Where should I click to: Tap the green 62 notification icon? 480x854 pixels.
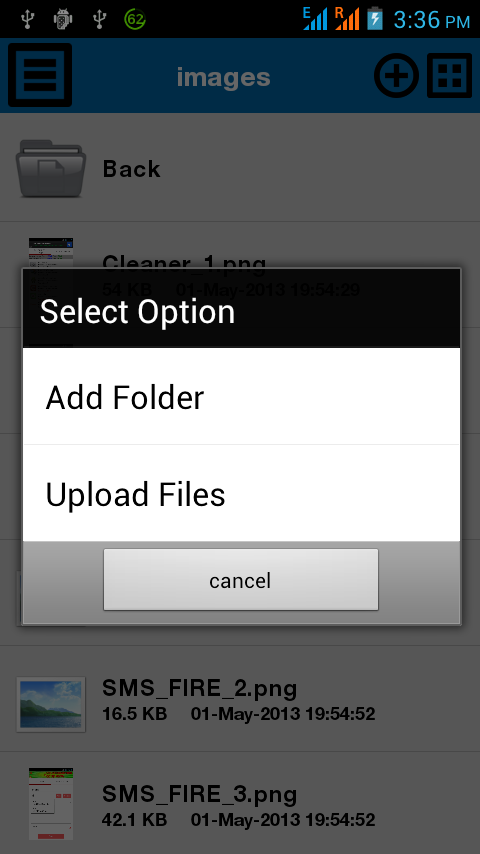[135, 20]
